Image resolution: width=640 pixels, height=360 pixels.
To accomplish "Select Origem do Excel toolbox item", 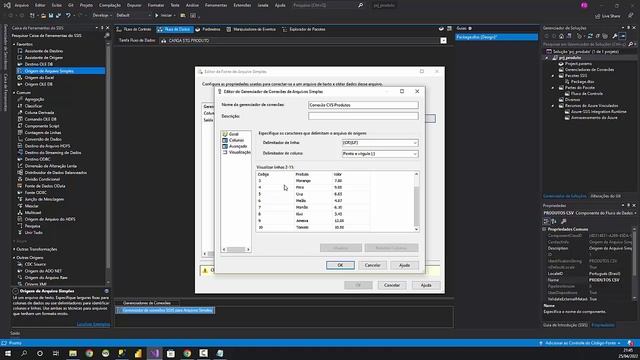I will (39, 78).
